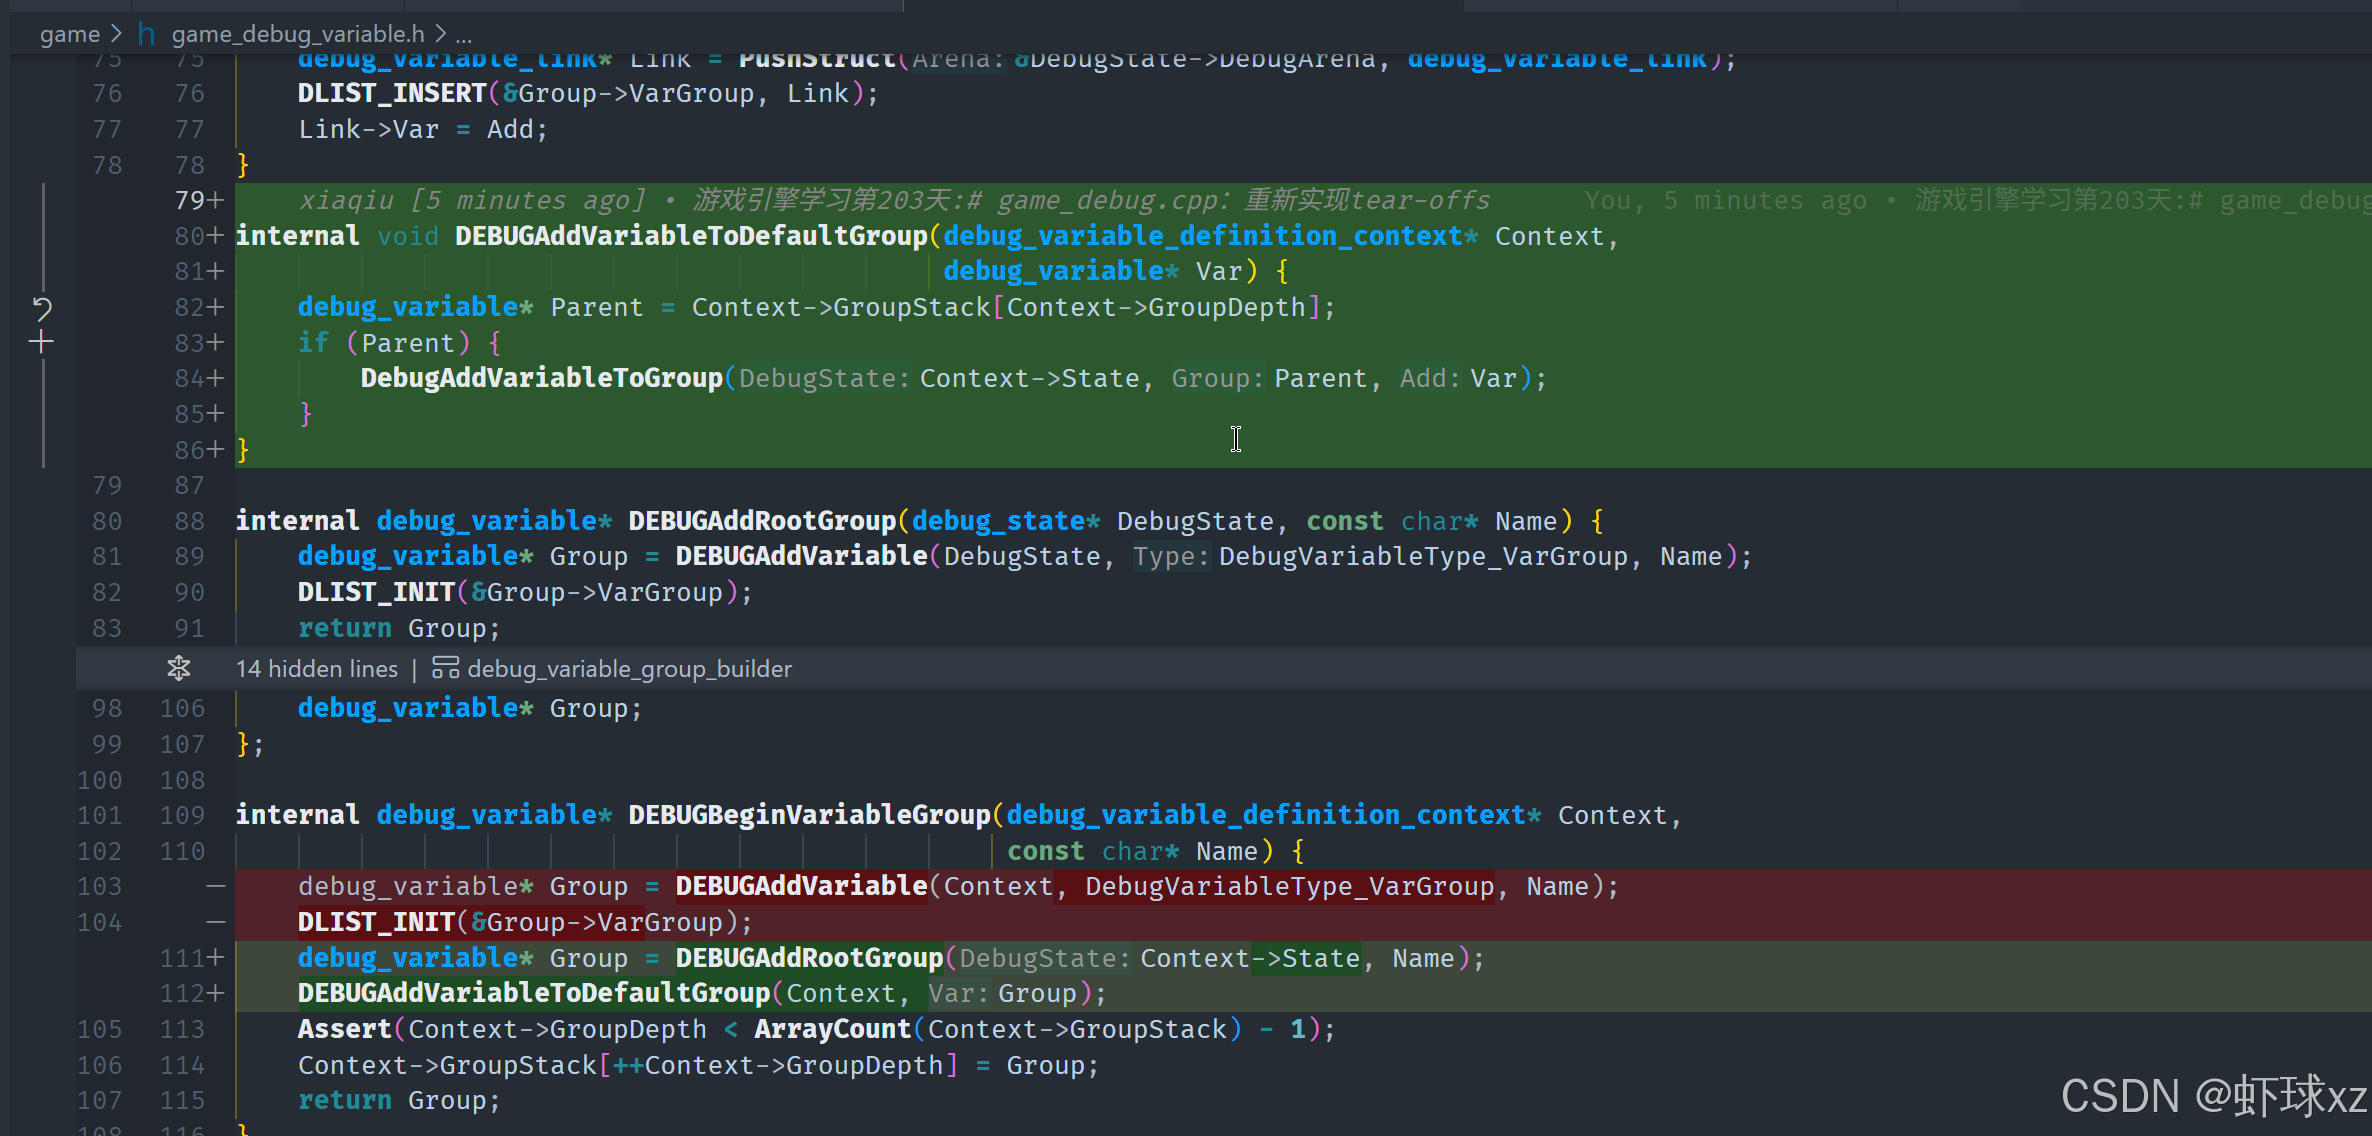Click DEBUGBeginVariableGroup function name on line 109

[808, 815]
